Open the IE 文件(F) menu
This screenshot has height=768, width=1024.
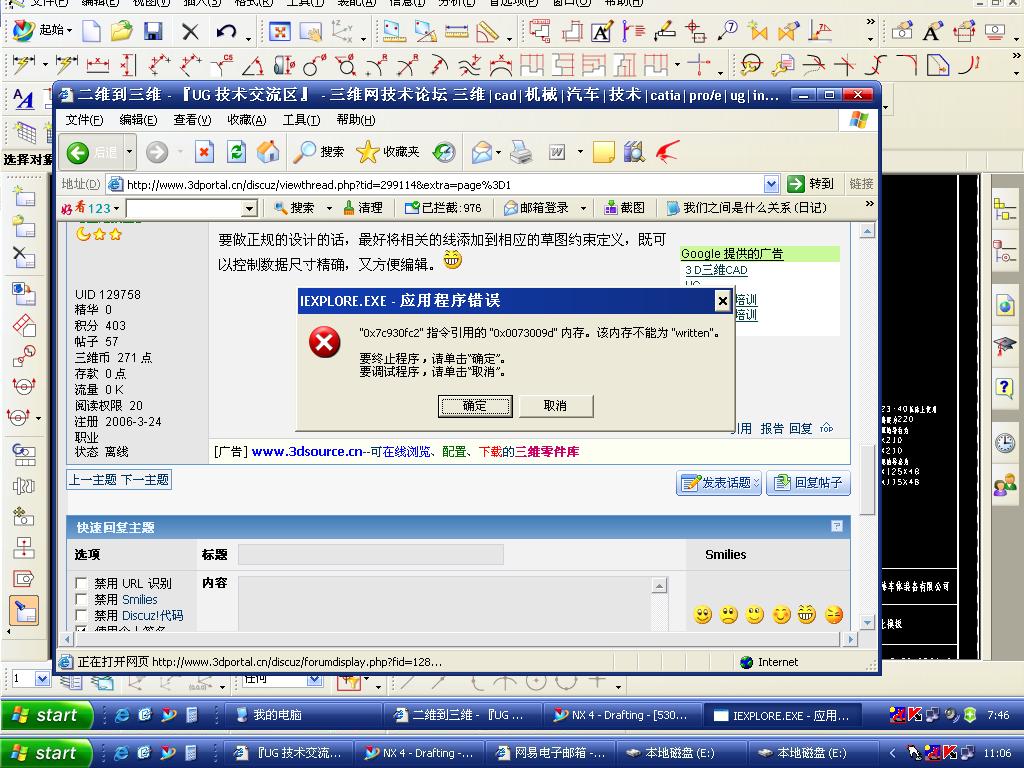pos(84,120)
